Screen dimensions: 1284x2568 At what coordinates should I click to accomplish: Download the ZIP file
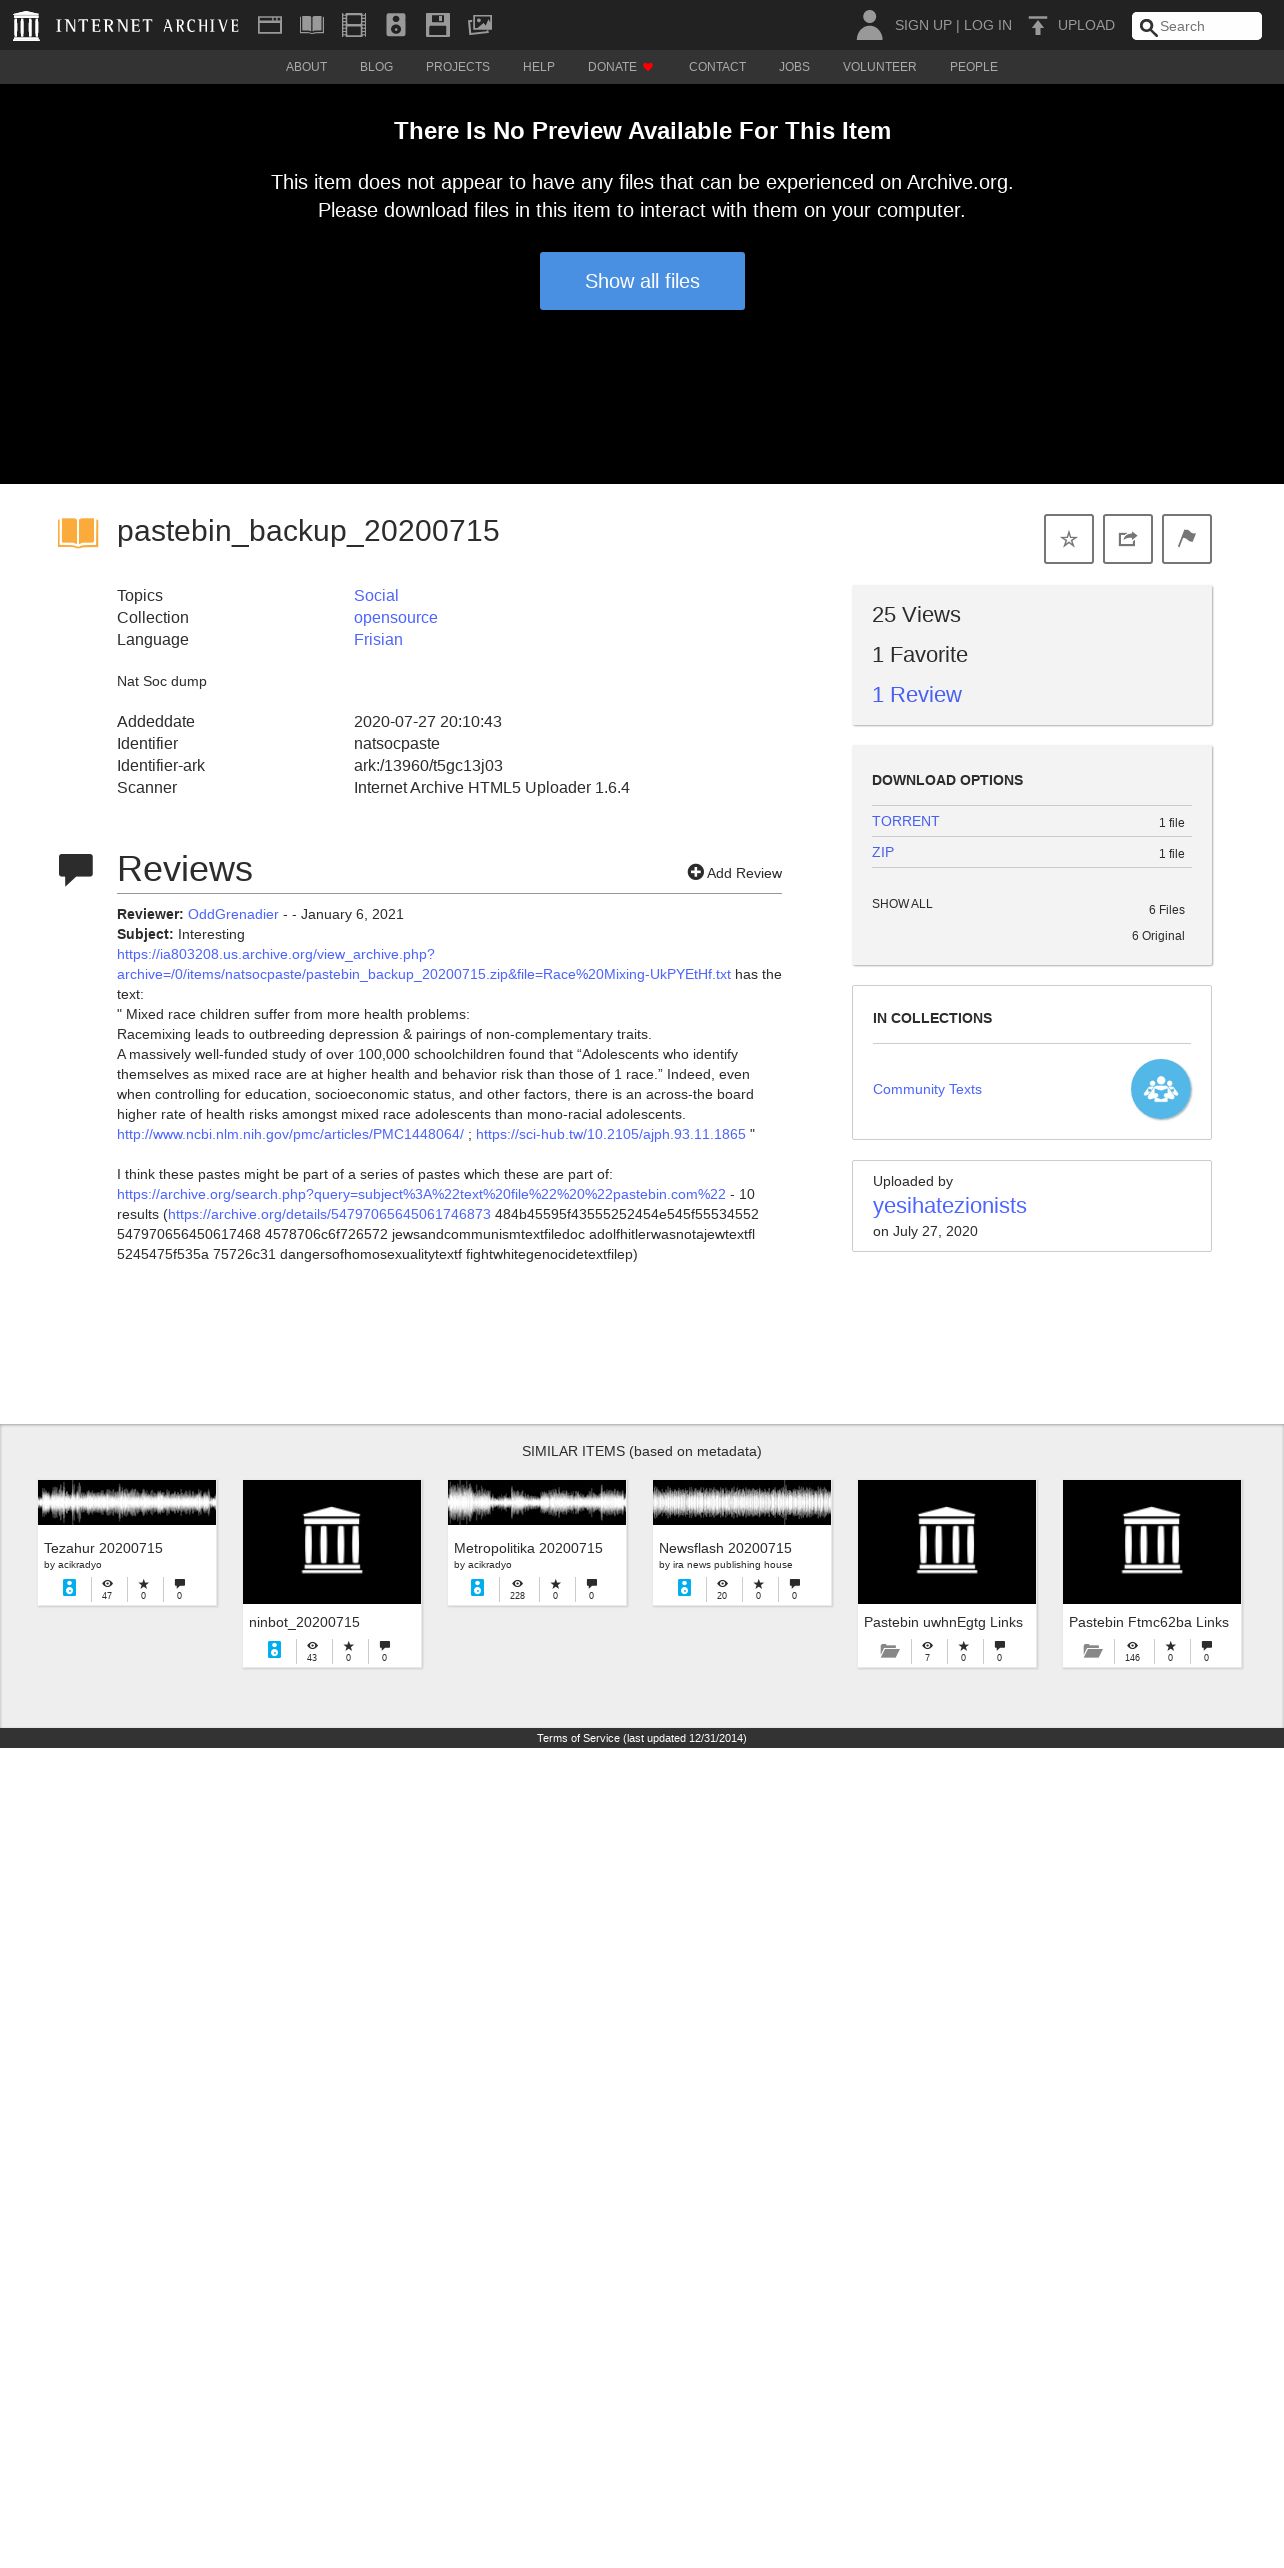click(883, 852)
